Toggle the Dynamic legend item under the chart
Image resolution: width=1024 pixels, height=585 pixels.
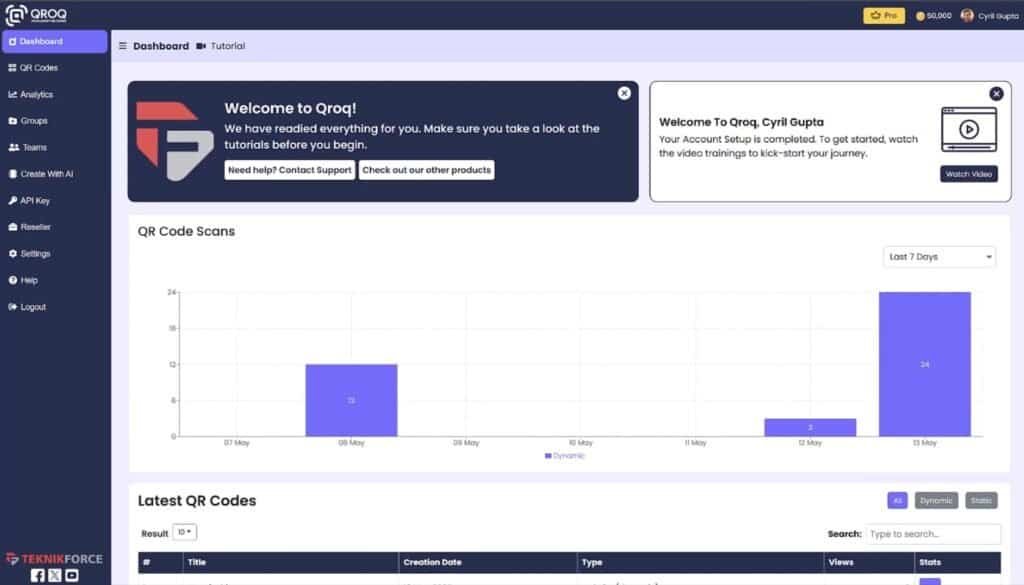pyautogui.click(x=565, y=455)
